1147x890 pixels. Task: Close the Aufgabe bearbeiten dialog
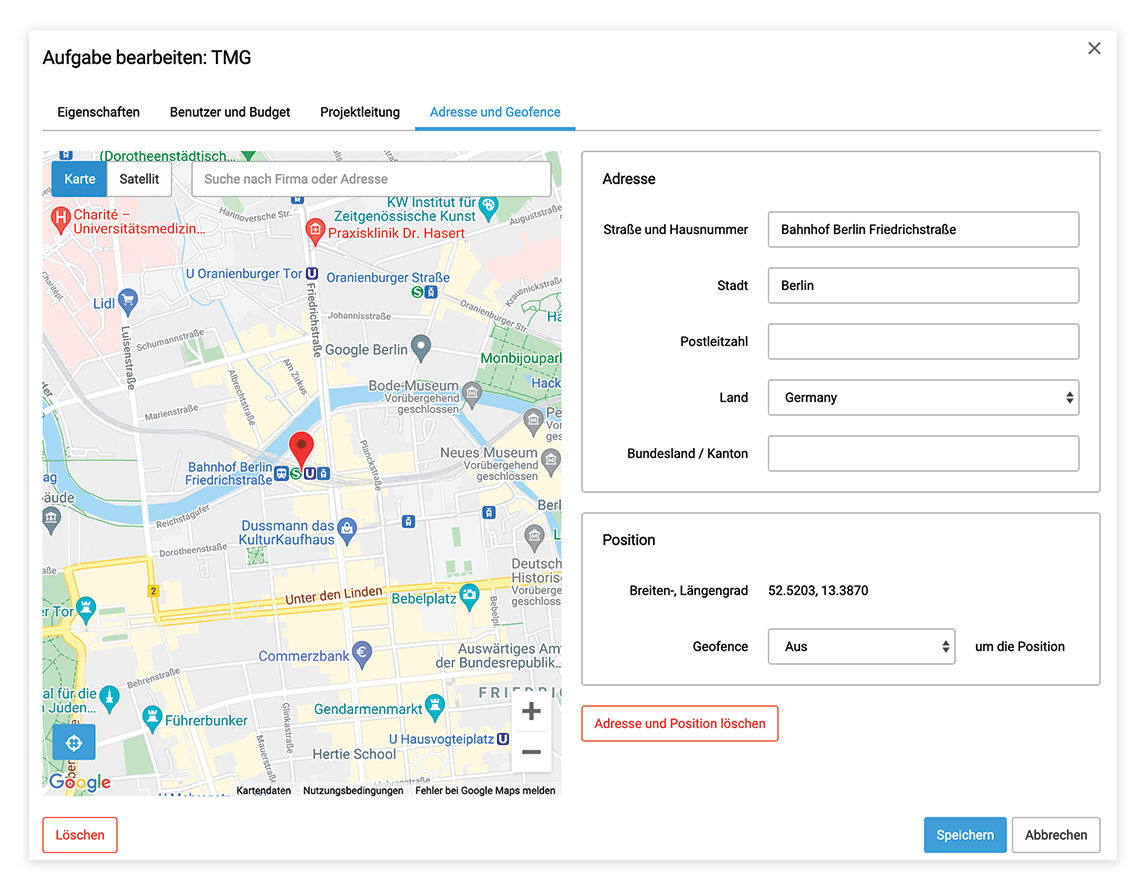(1094, 48)
